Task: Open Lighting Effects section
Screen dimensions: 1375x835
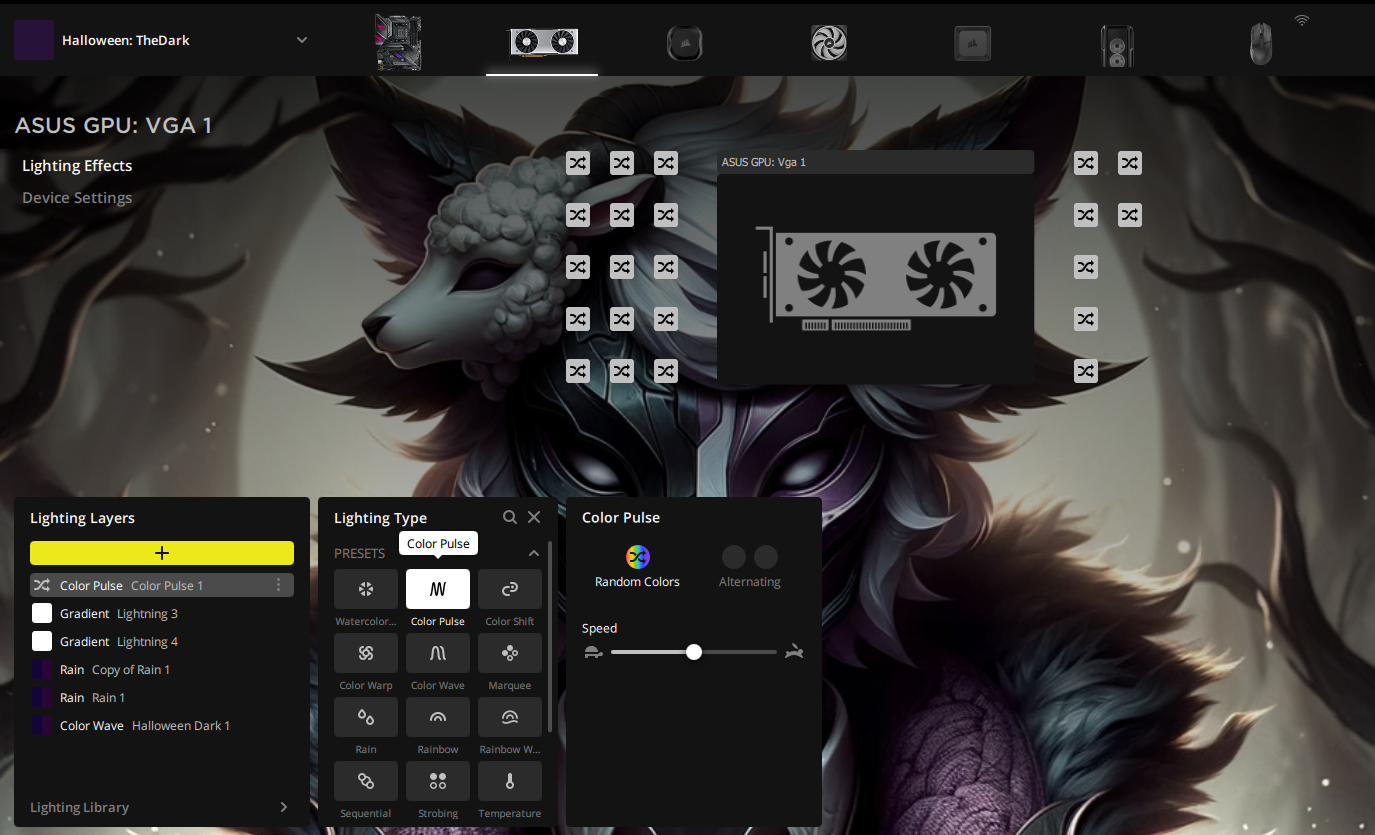Action: pyautogui.click(x=77, y=166)
